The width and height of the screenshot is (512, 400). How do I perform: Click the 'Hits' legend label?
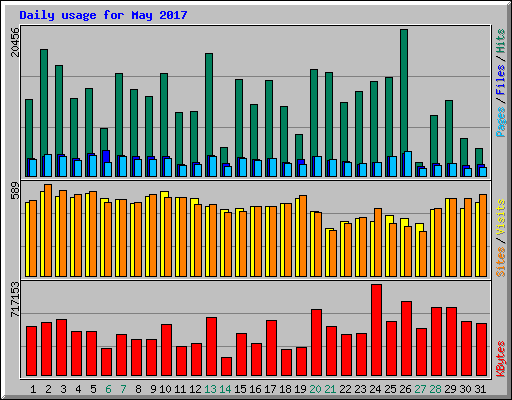click(501, 41)
